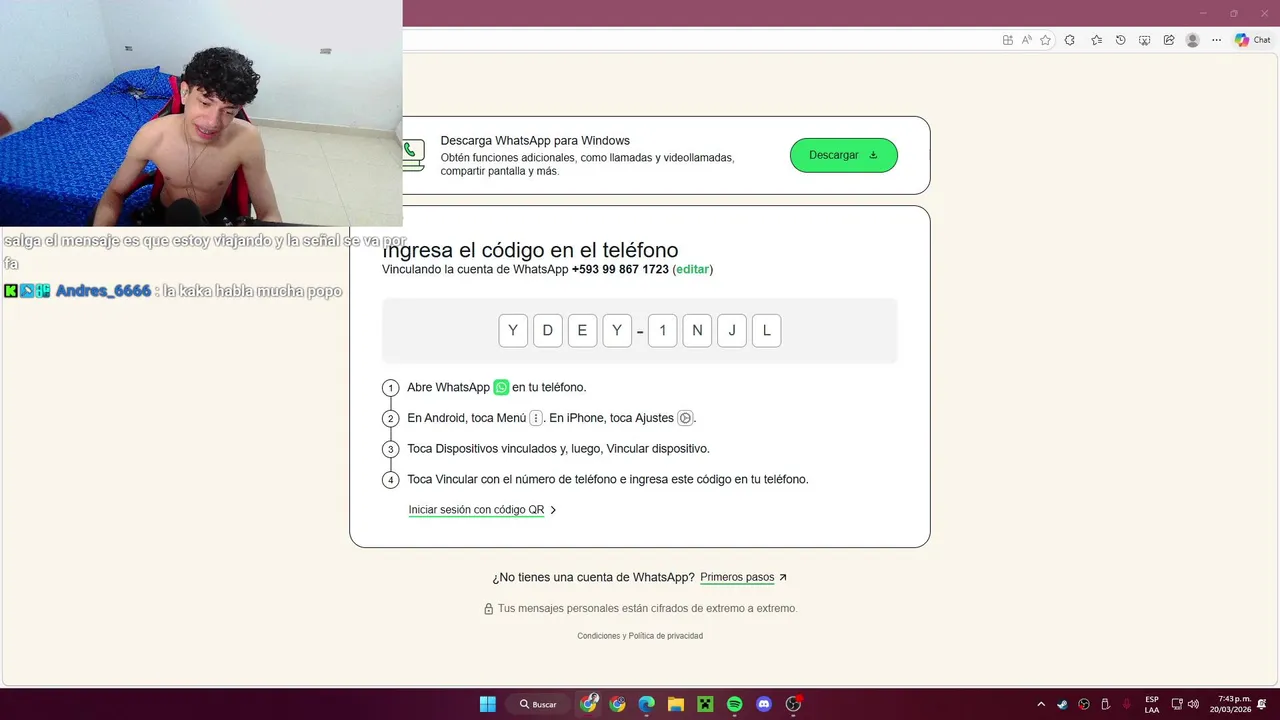
Task: Select code box containing letter L
Action: (766, 330)
